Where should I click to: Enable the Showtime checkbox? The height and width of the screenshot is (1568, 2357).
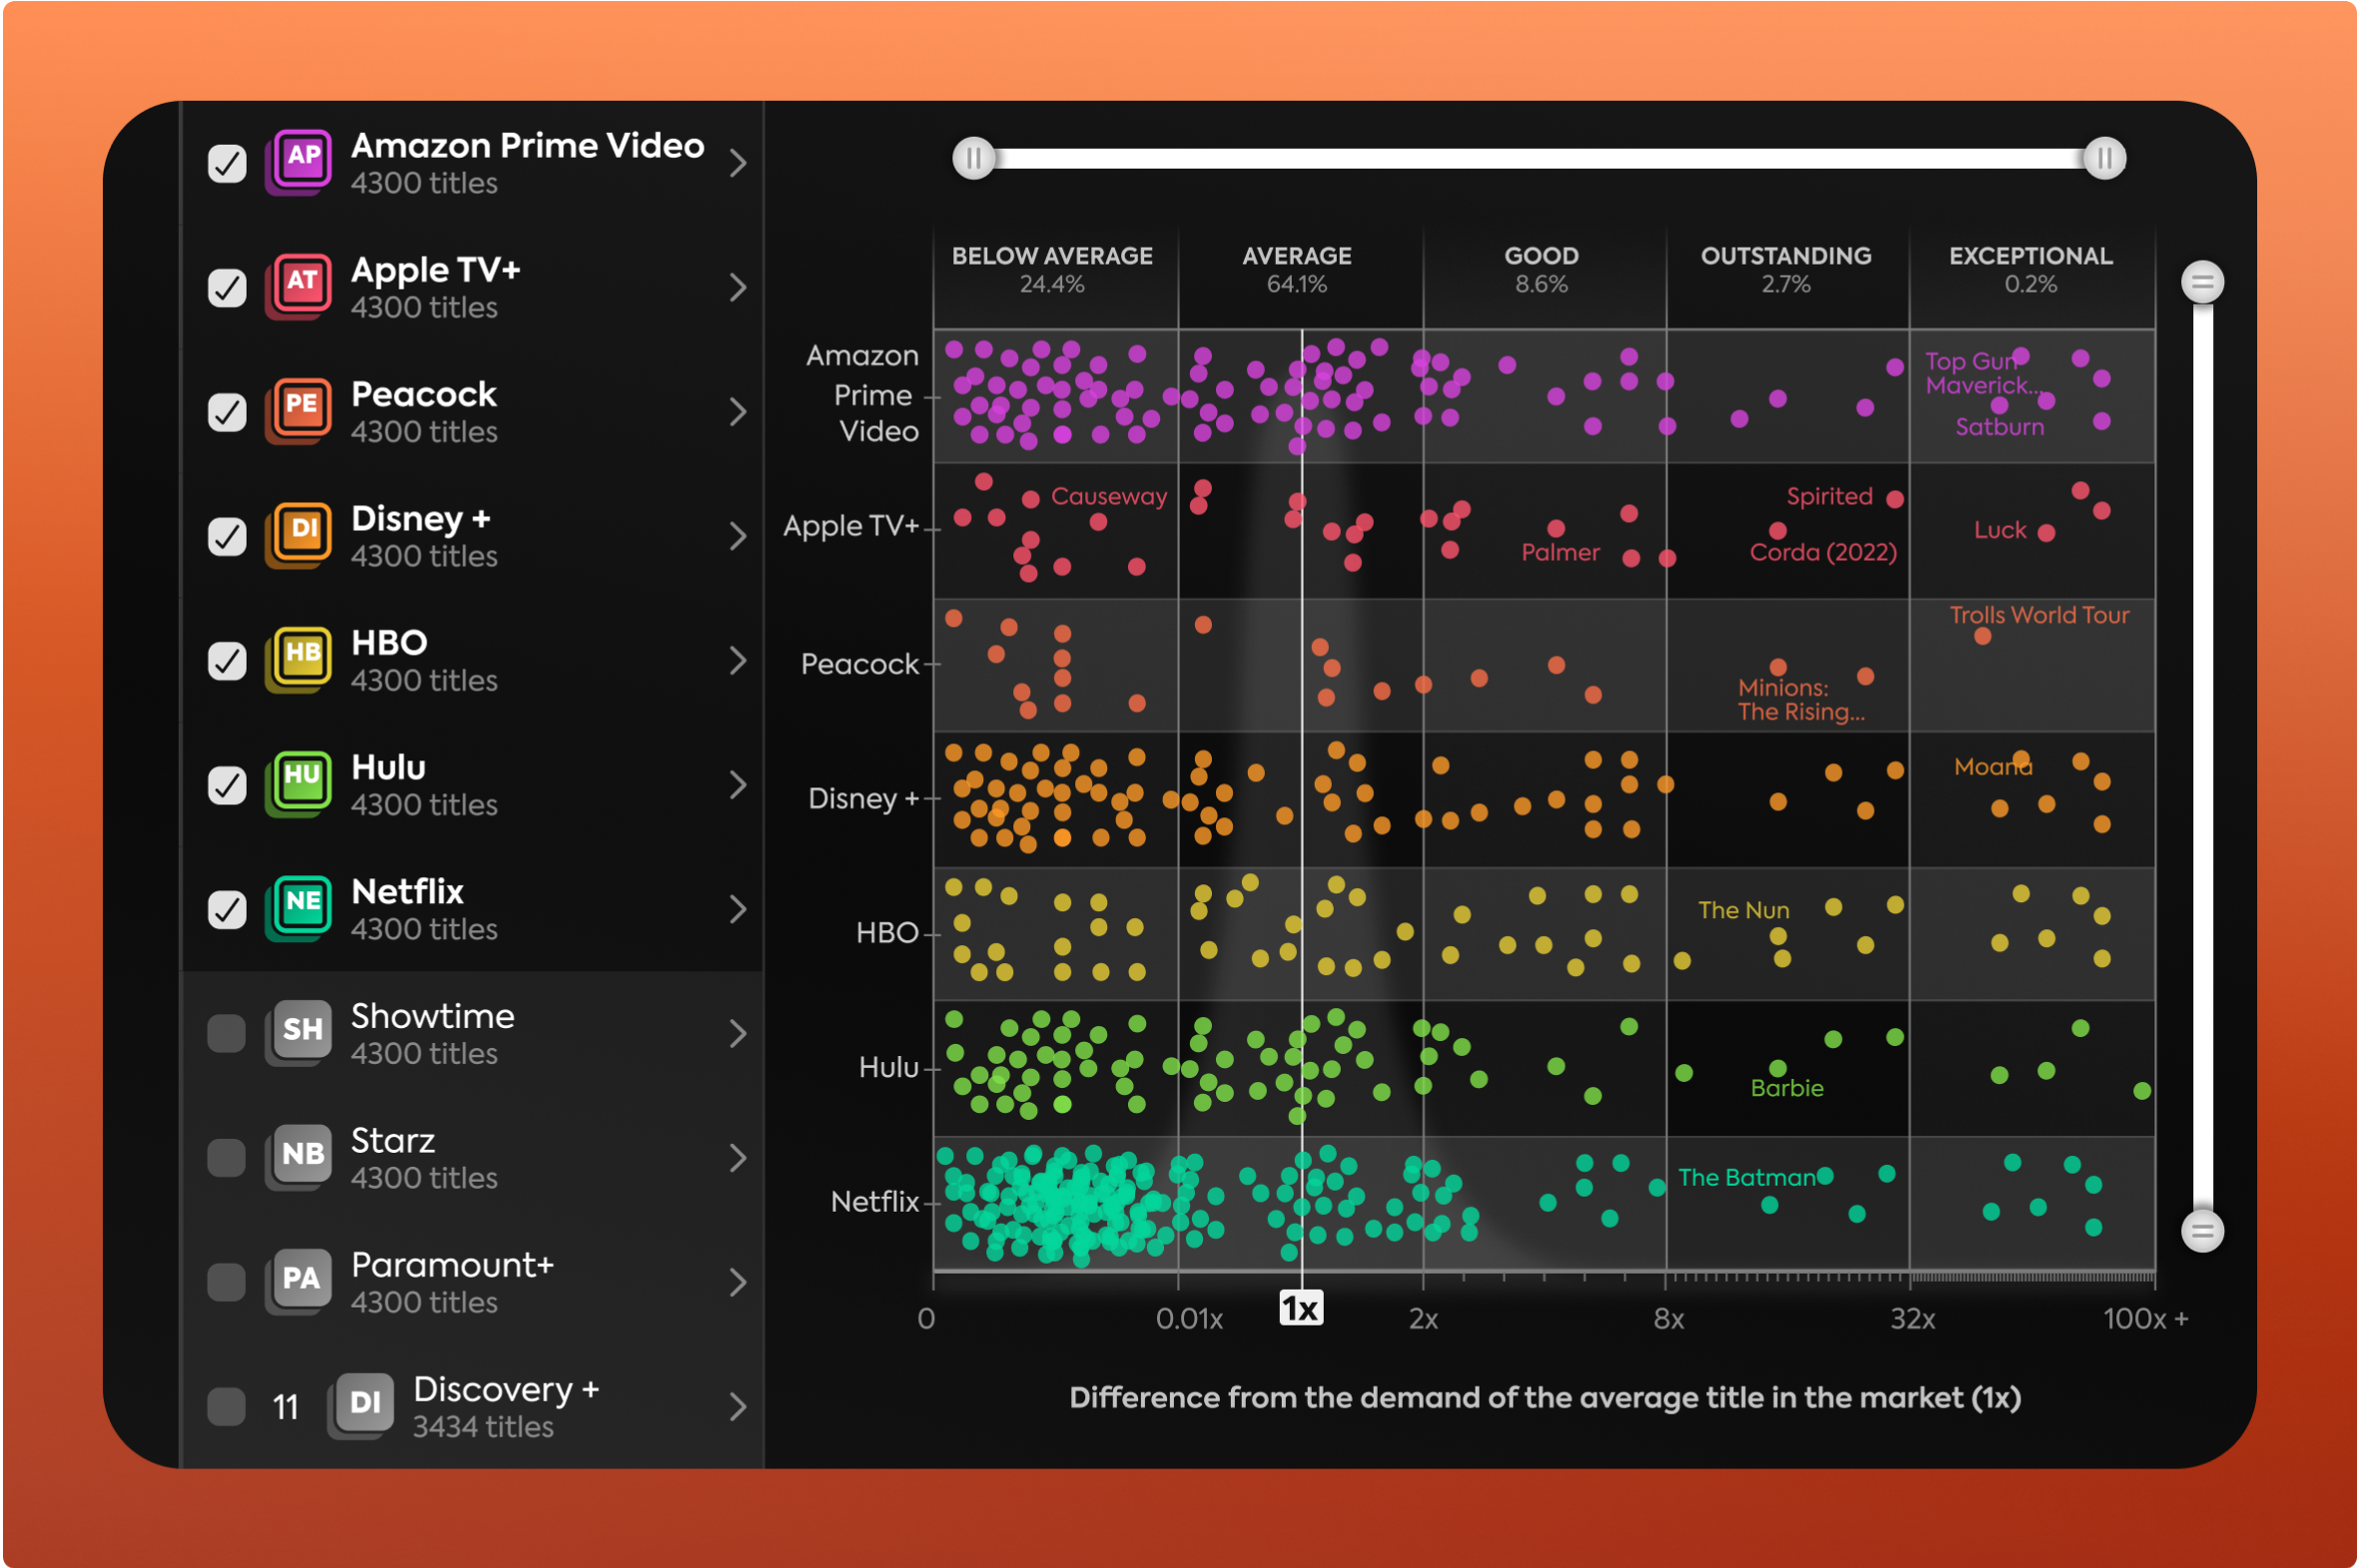227,1033
